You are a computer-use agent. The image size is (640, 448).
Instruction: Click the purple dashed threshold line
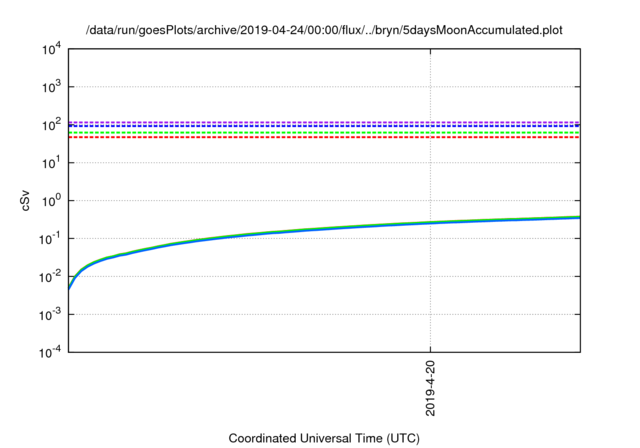pyautogui.click(x=324, y=122)
